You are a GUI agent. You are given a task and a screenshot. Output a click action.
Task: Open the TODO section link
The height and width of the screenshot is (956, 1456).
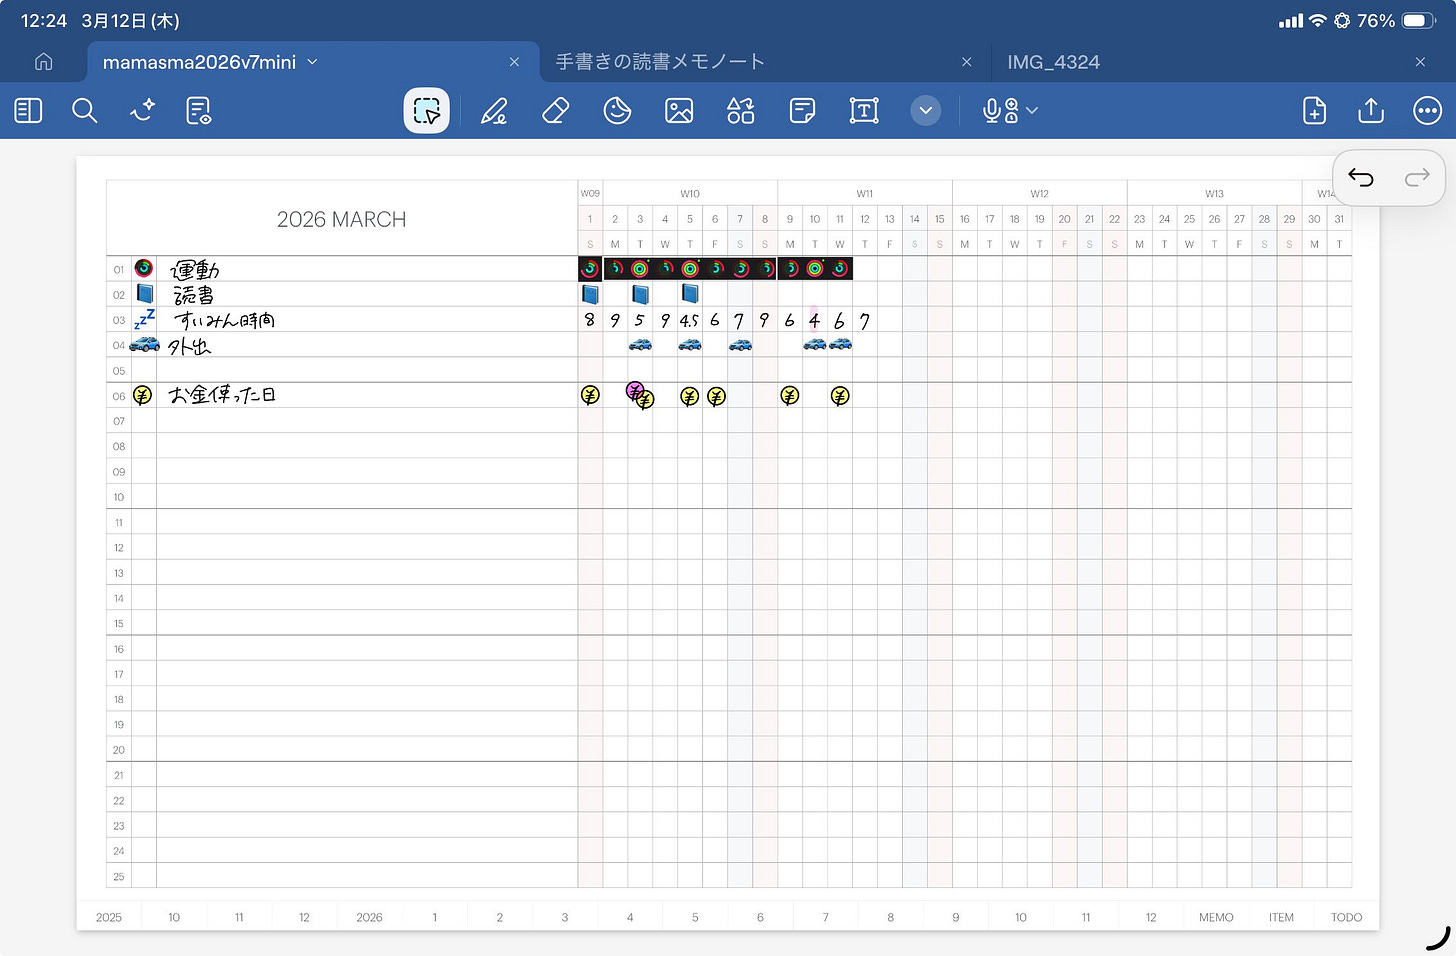pyautogui.click(x=1346, y=917)
